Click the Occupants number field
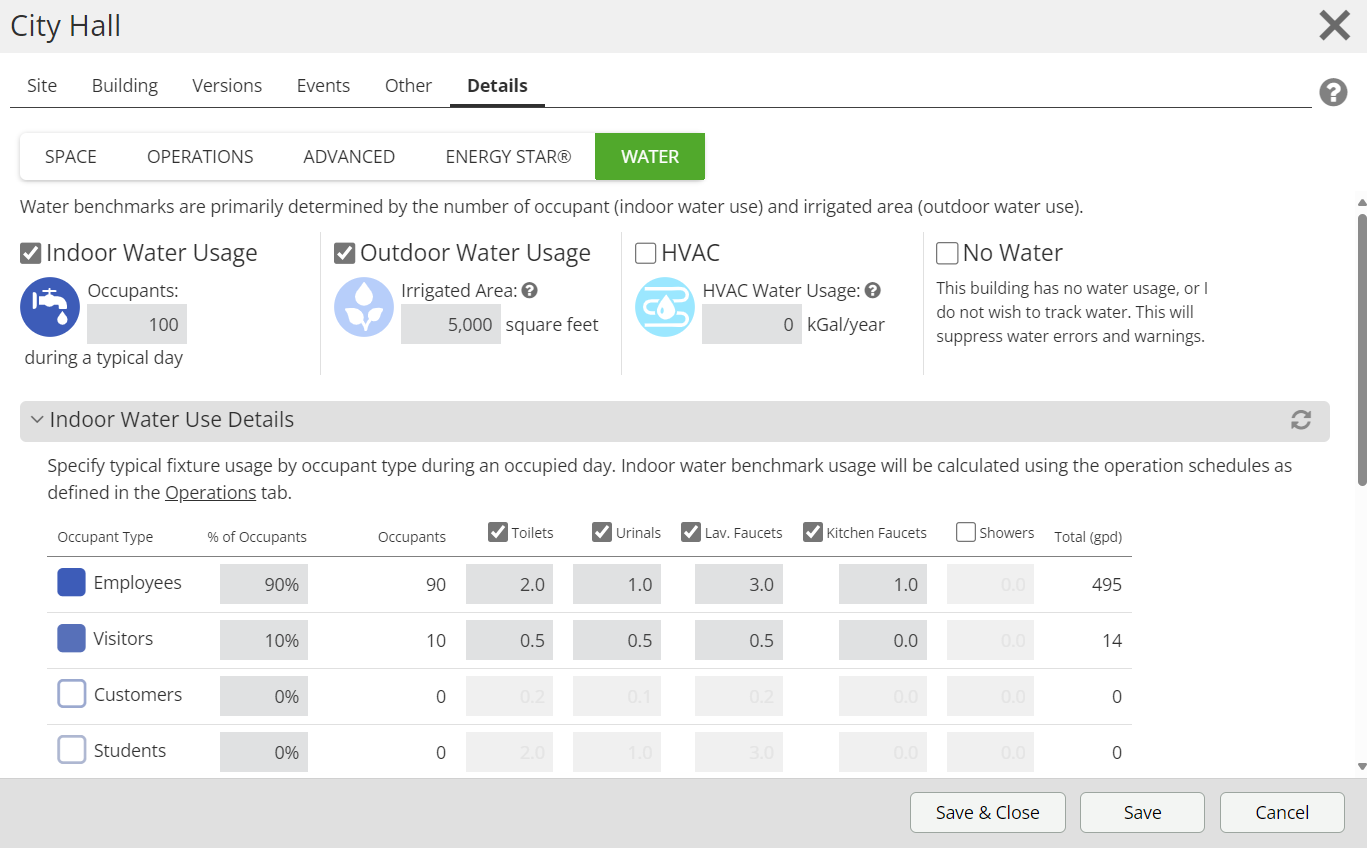1367x848 pixels. click(137, 325)
